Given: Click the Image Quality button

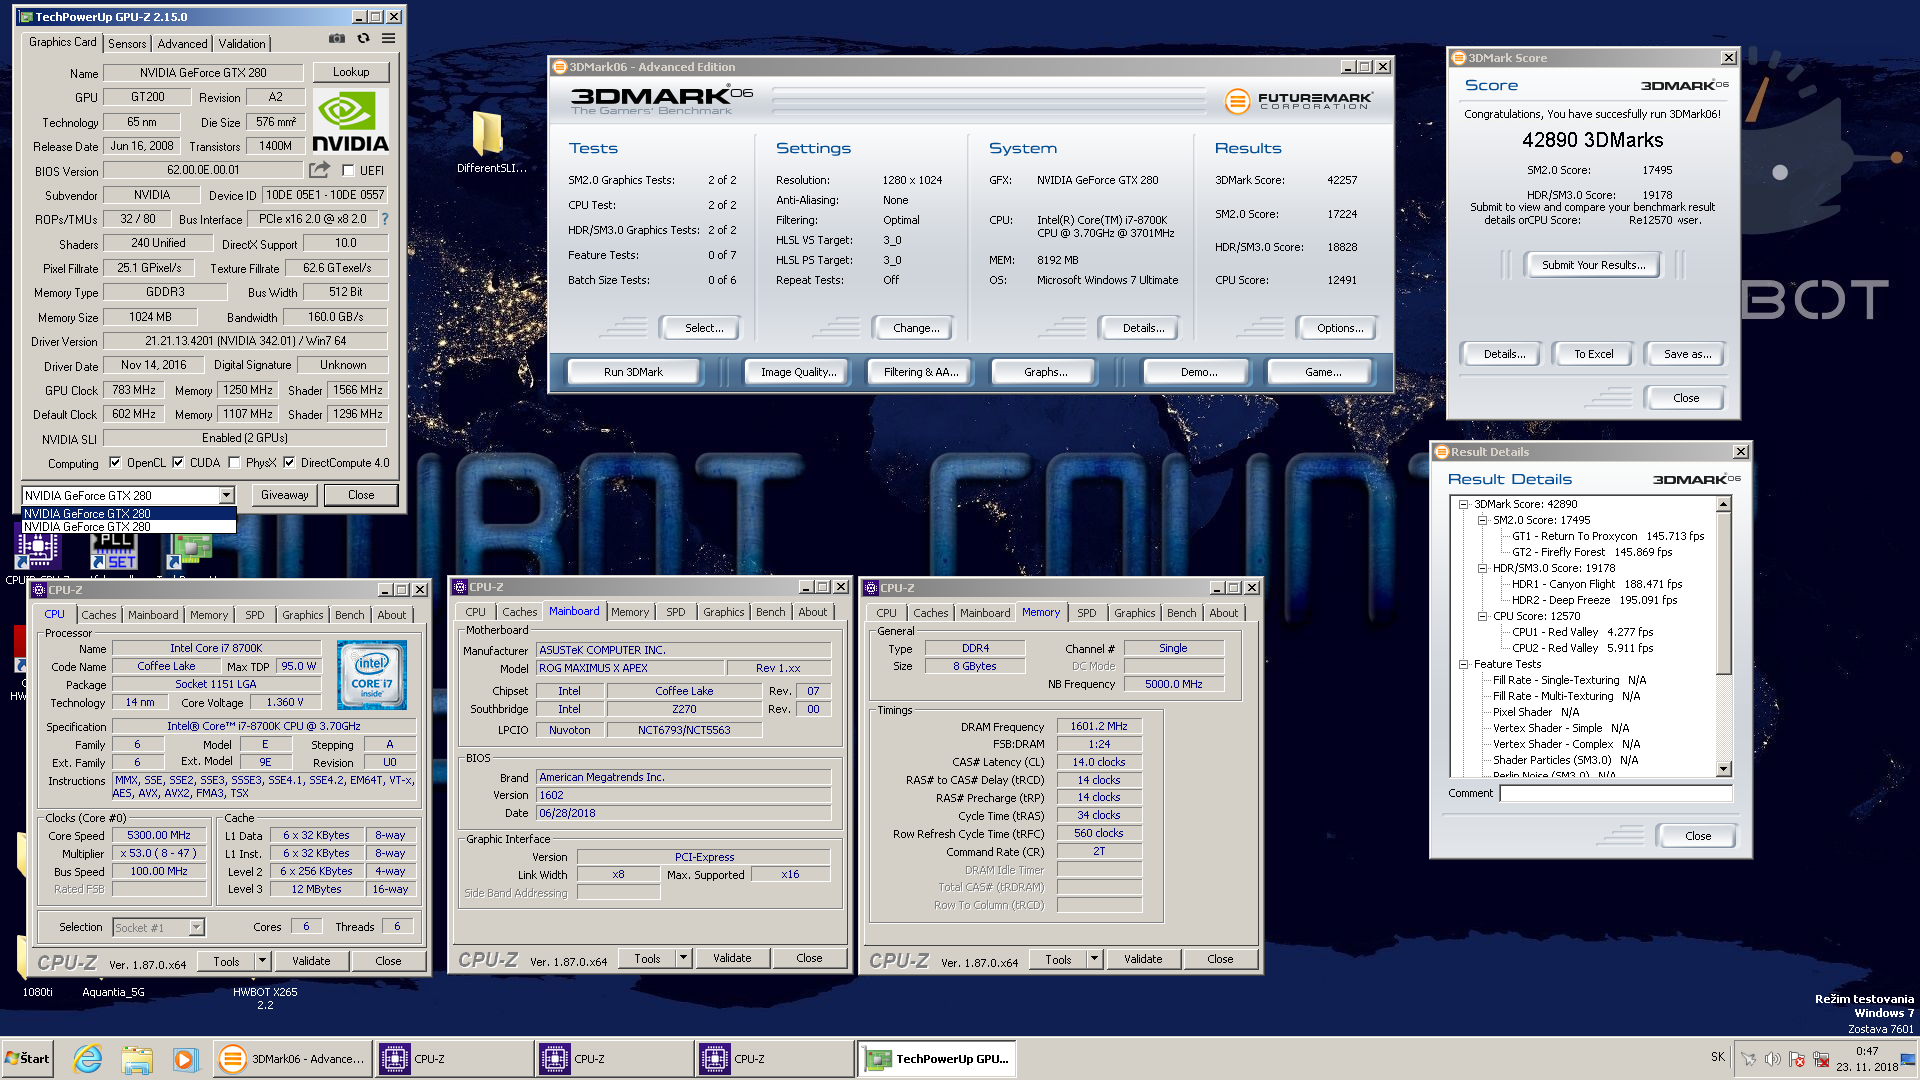Looking at the screenshot, I should pyautogui.click(x=798, y=372).
